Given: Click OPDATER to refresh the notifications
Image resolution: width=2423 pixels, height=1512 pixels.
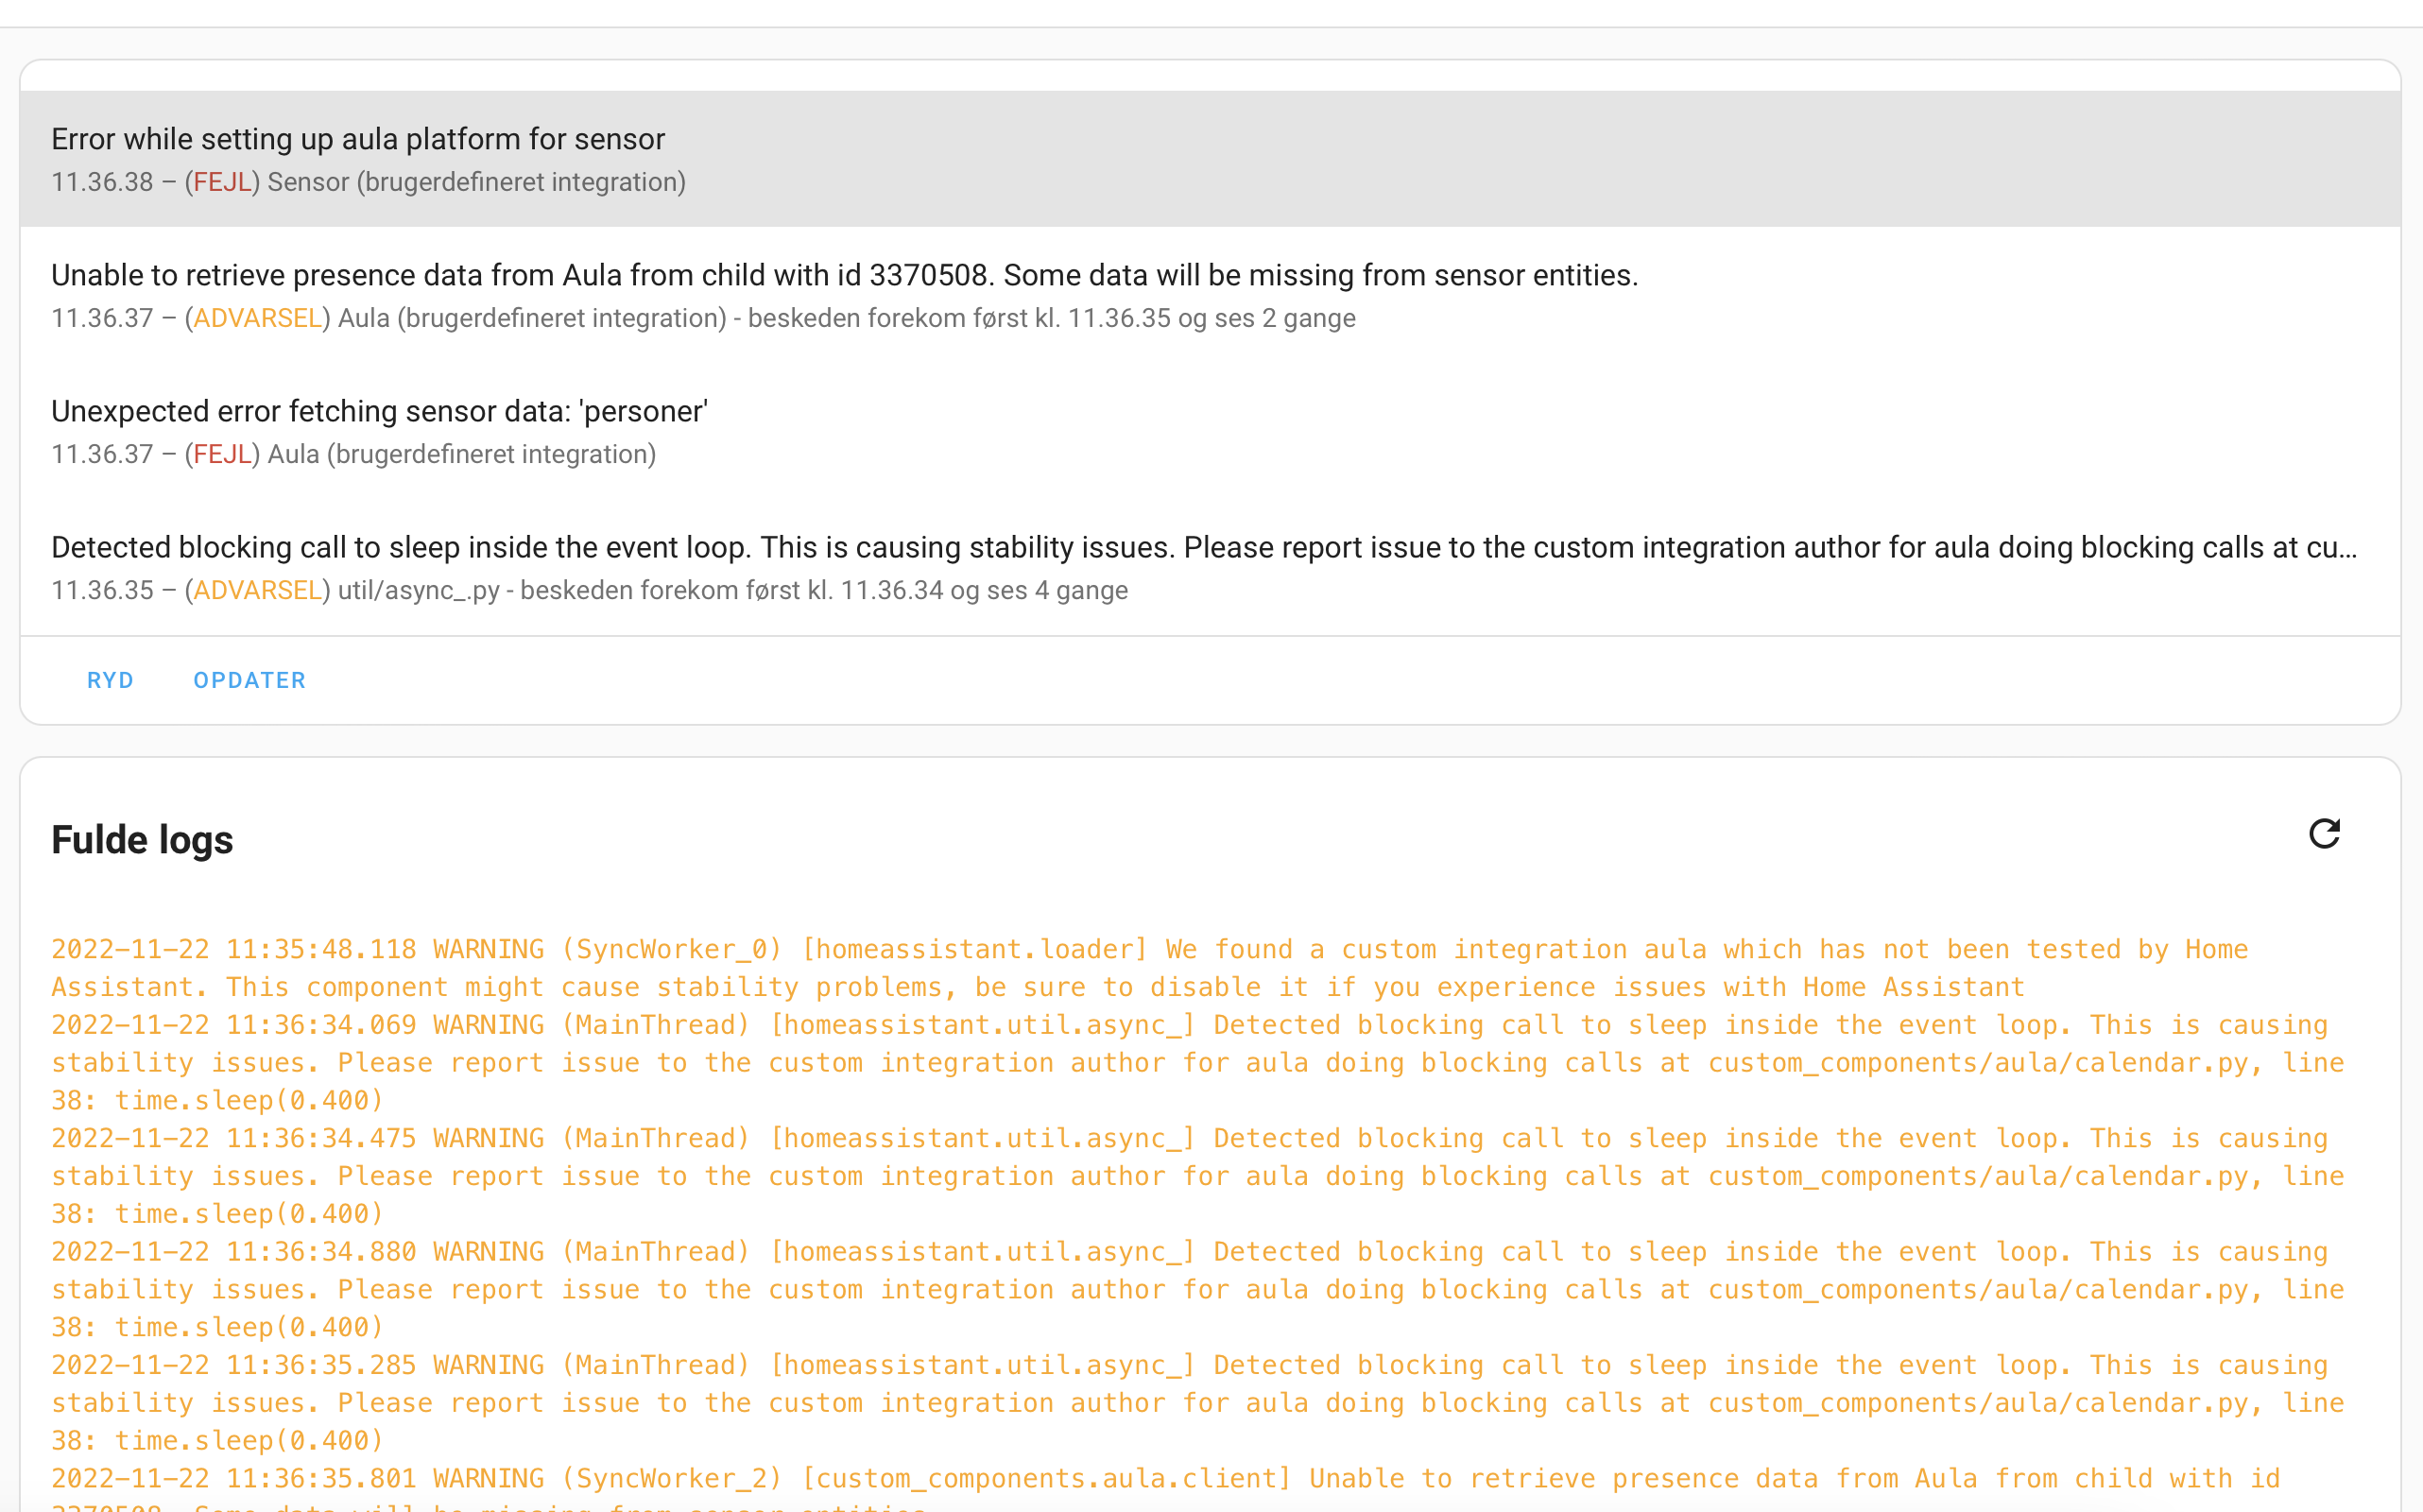Looking at the screenshot, I should 249,679.
